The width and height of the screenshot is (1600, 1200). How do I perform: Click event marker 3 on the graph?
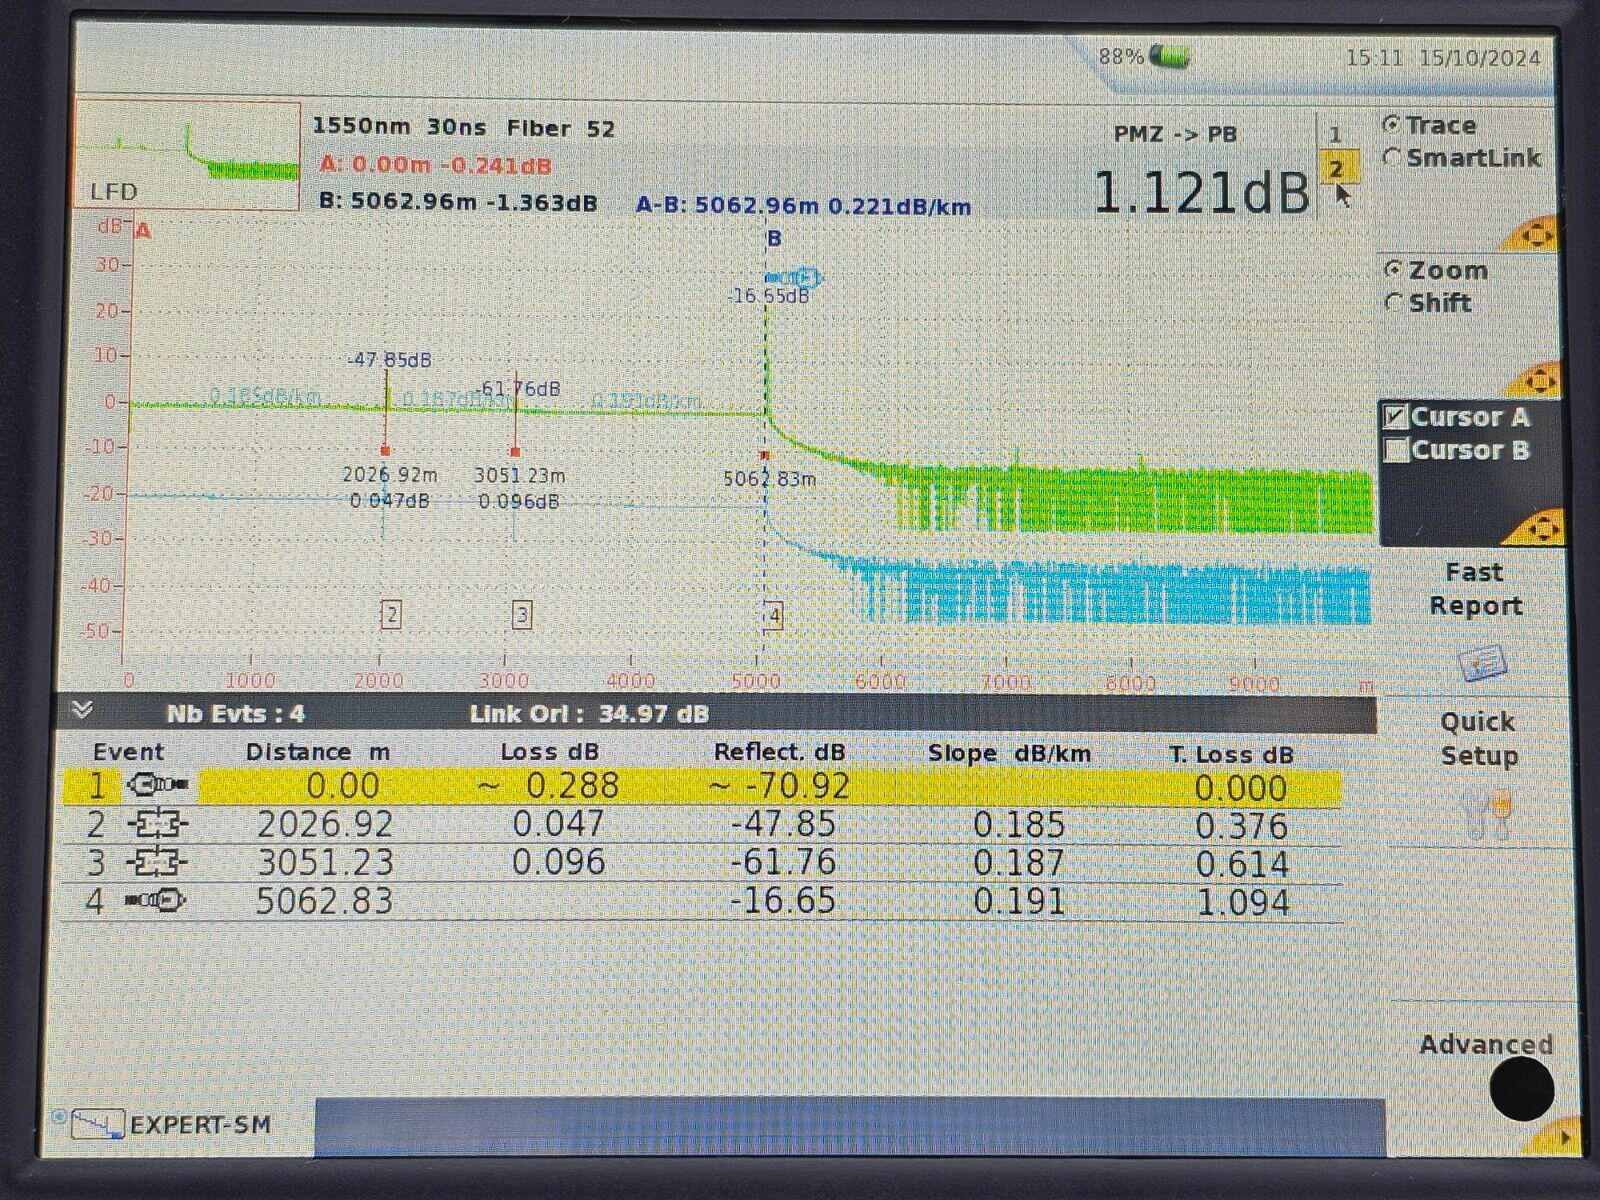(x=522, y=615)
